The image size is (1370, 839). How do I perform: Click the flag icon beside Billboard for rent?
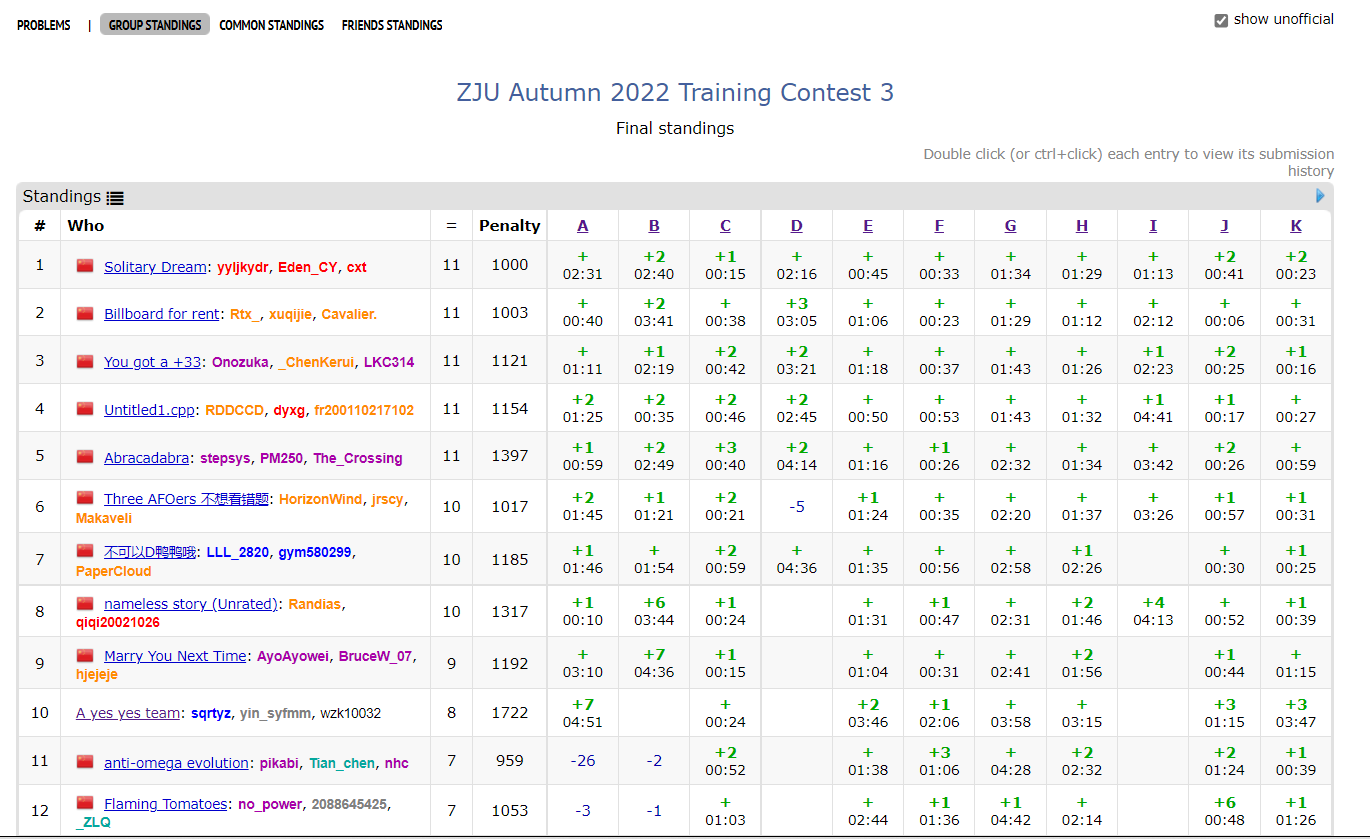tap(85, 314)
